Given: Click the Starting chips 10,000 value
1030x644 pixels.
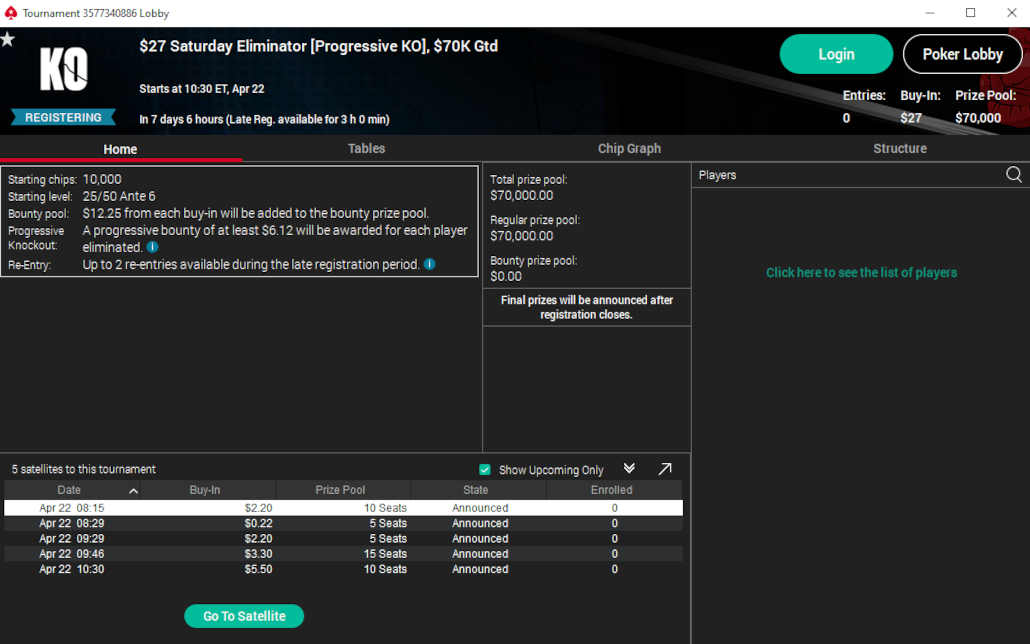Looking at the screenshot, I should tap(102, 179).
